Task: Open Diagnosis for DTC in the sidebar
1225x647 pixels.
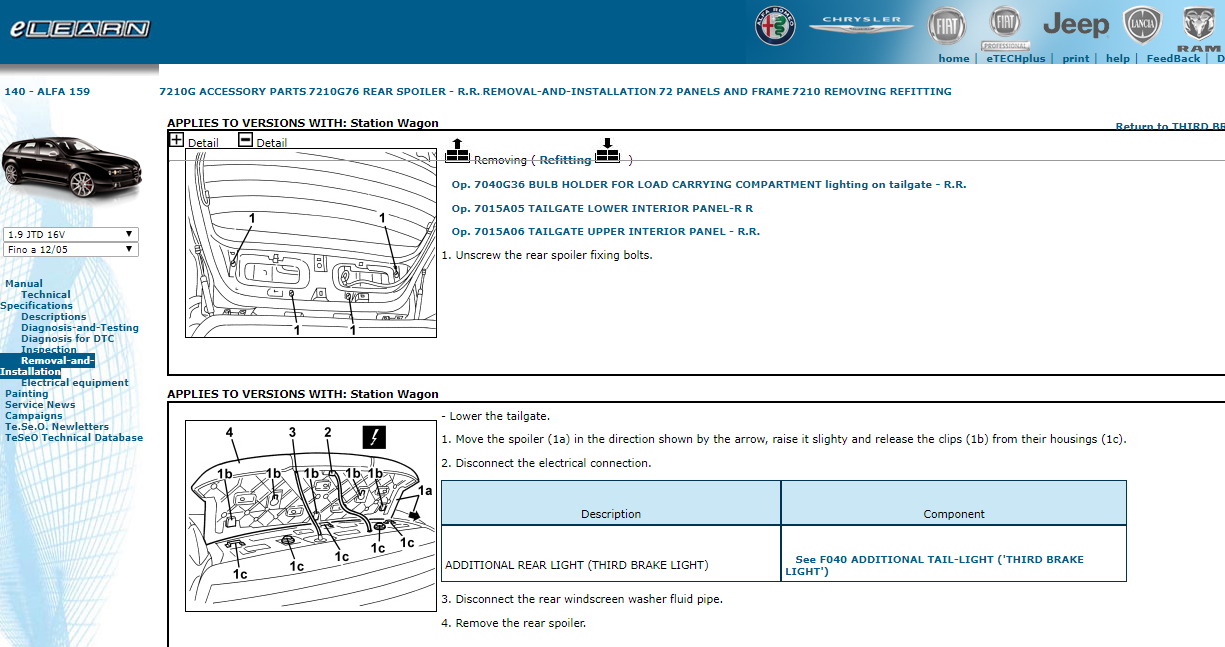Action: [68, 339]
